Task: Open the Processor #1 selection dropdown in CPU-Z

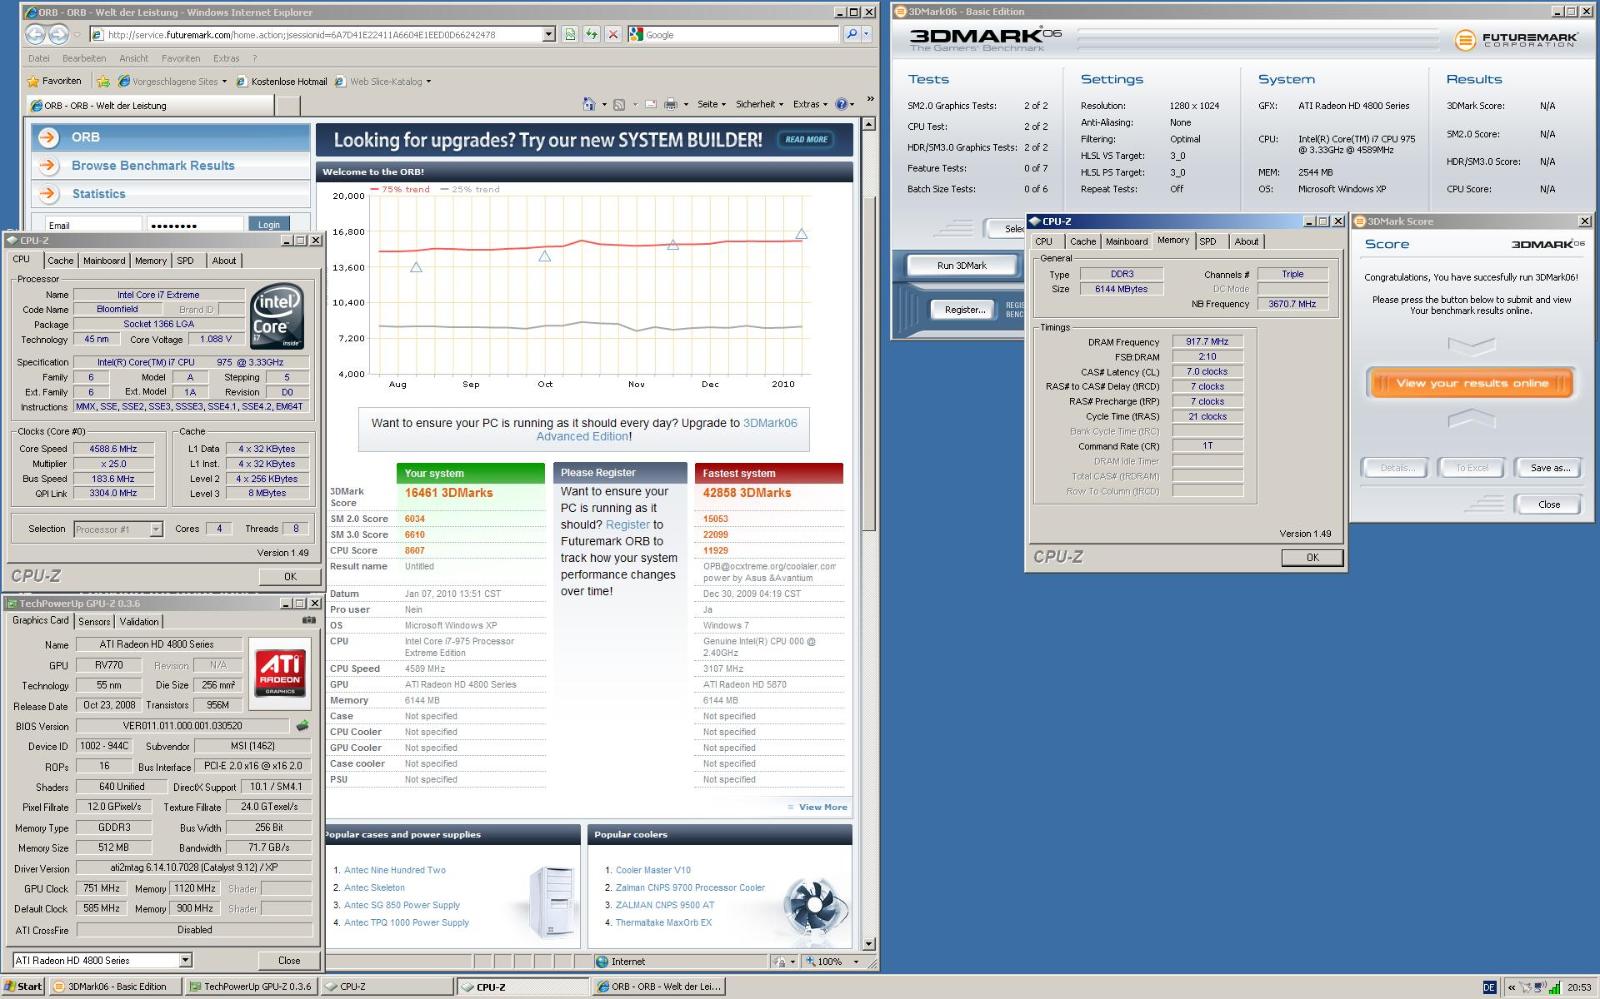Action: [x=156, y=529]
